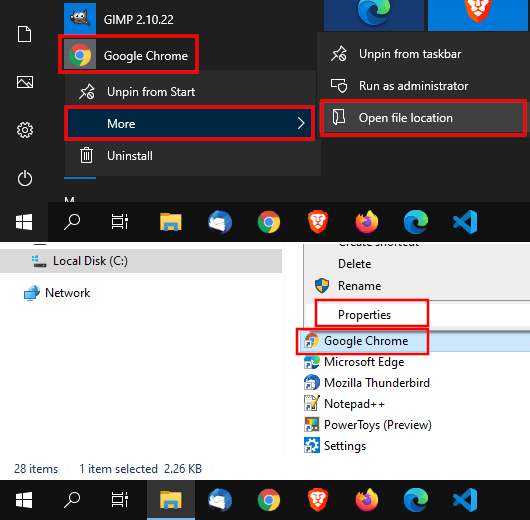Launch Firefox from upper taskbar
530x520 pixels.
(367, 222)
